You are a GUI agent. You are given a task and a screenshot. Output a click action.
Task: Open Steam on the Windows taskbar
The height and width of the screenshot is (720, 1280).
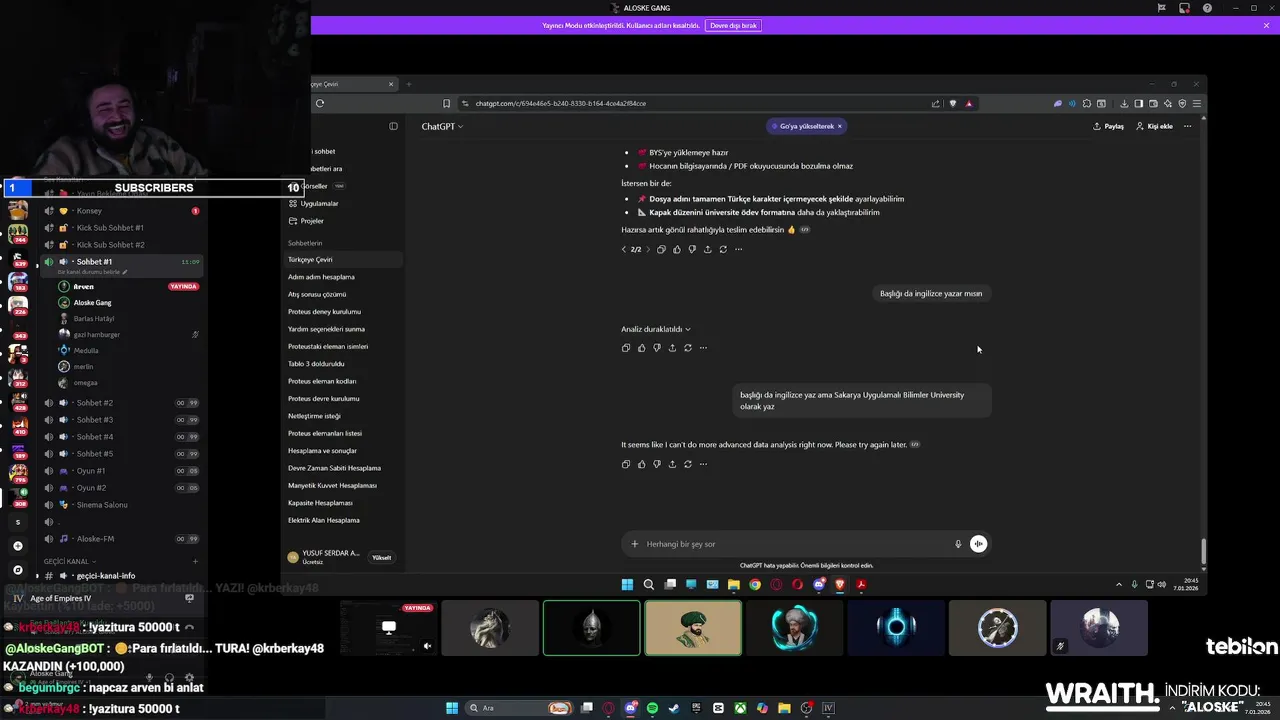point(674,708)
